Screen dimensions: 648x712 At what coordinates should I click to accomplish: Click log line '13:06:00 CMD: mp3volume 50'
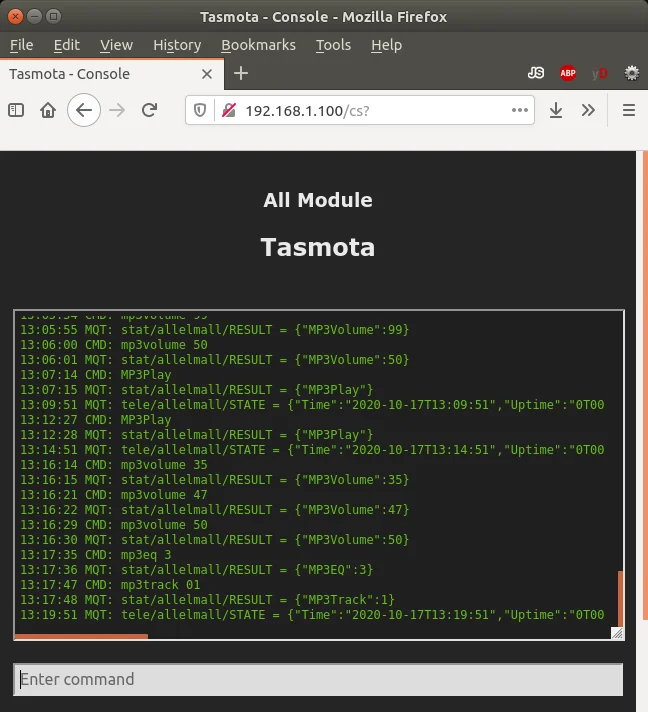tap(114, 345)
